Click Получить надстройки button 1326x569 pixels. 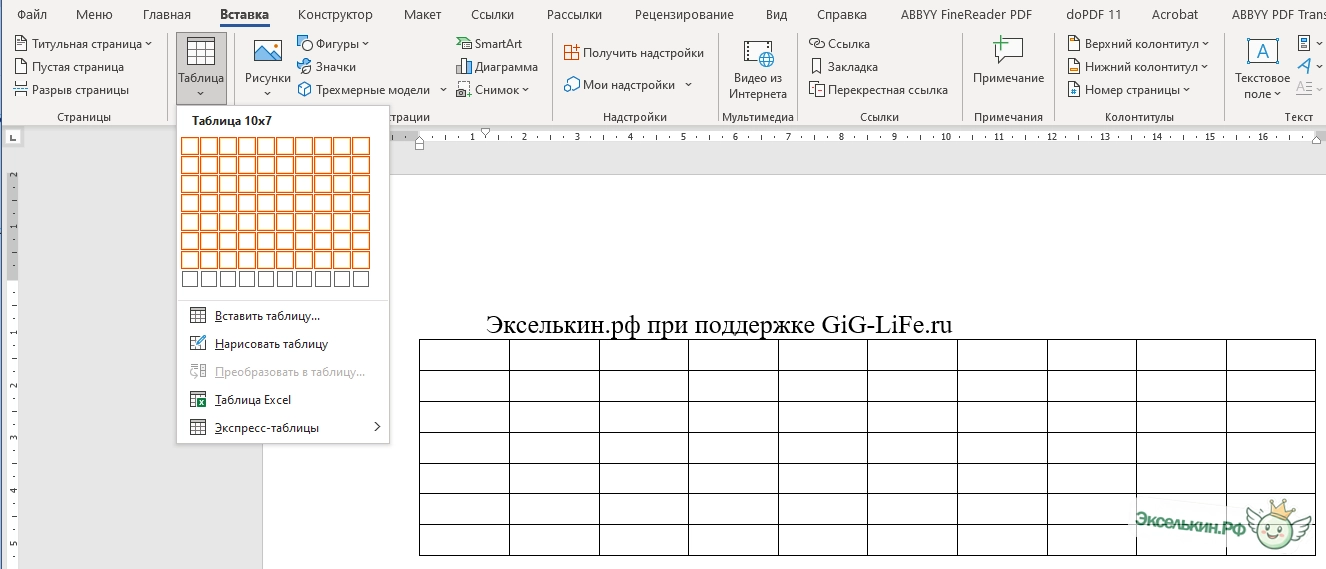[x=633, y=53]
